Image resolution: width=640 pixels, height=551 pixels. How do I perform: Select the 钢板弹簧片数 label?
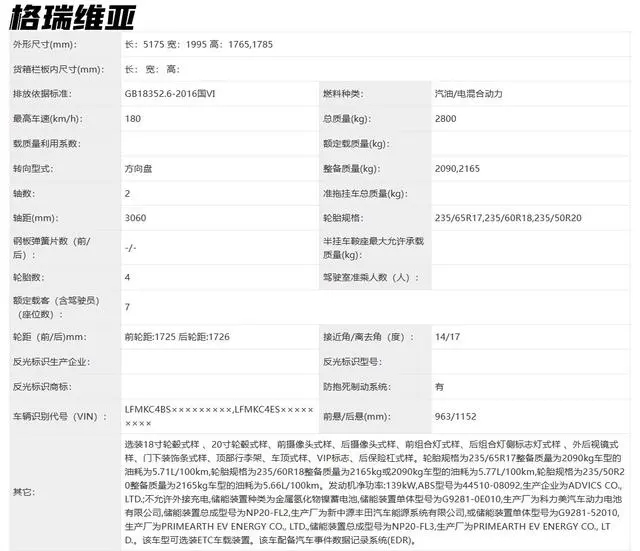pyautogui.click(x=51, y=248)
